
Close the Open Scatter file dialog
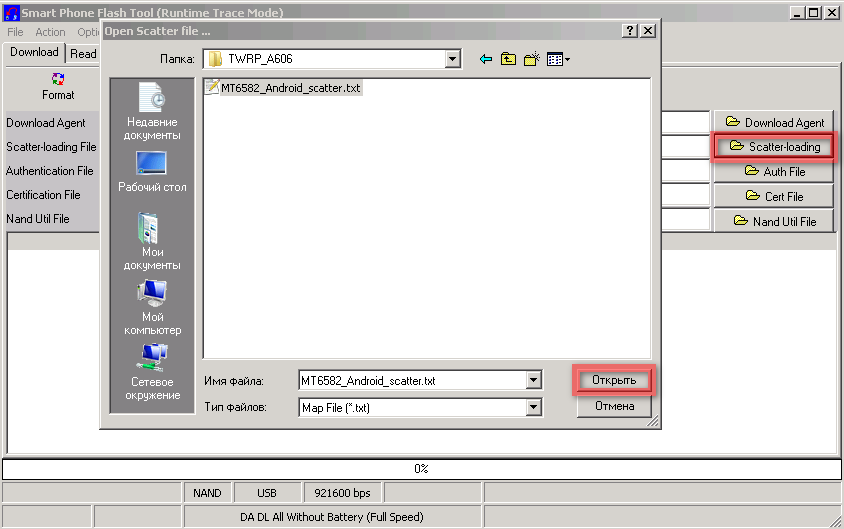[x=648, y=31]
